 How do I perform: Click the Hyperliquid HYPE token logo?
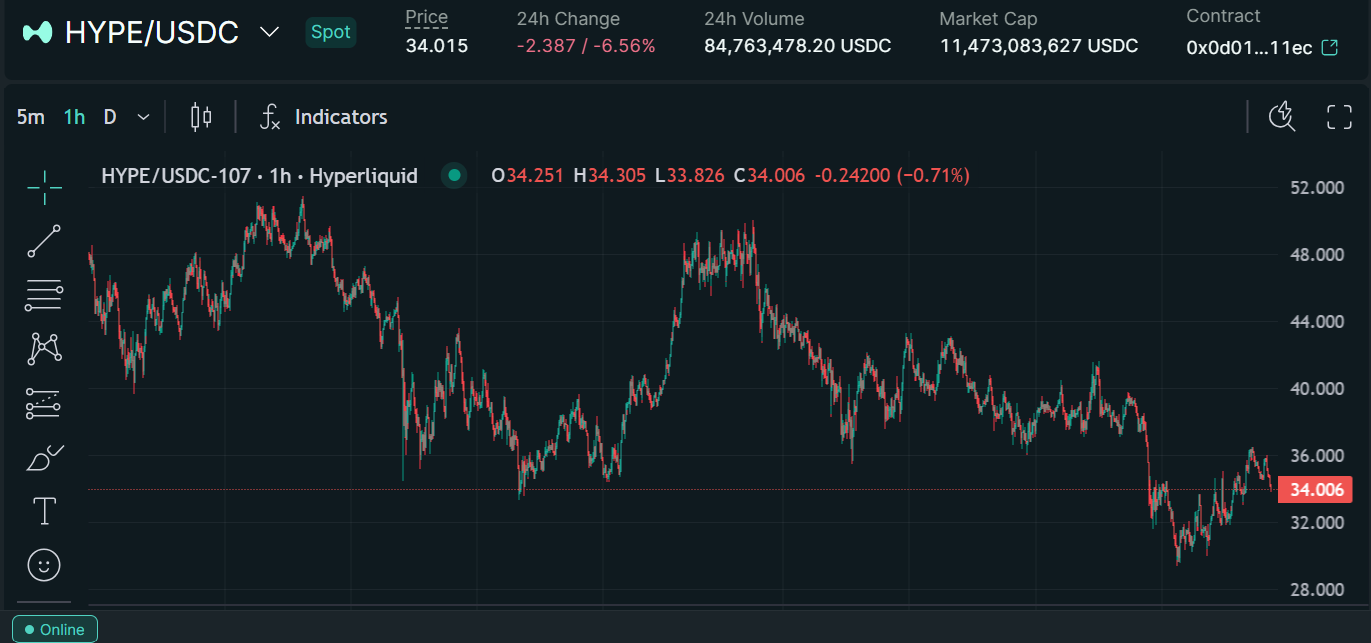[38, 32]
